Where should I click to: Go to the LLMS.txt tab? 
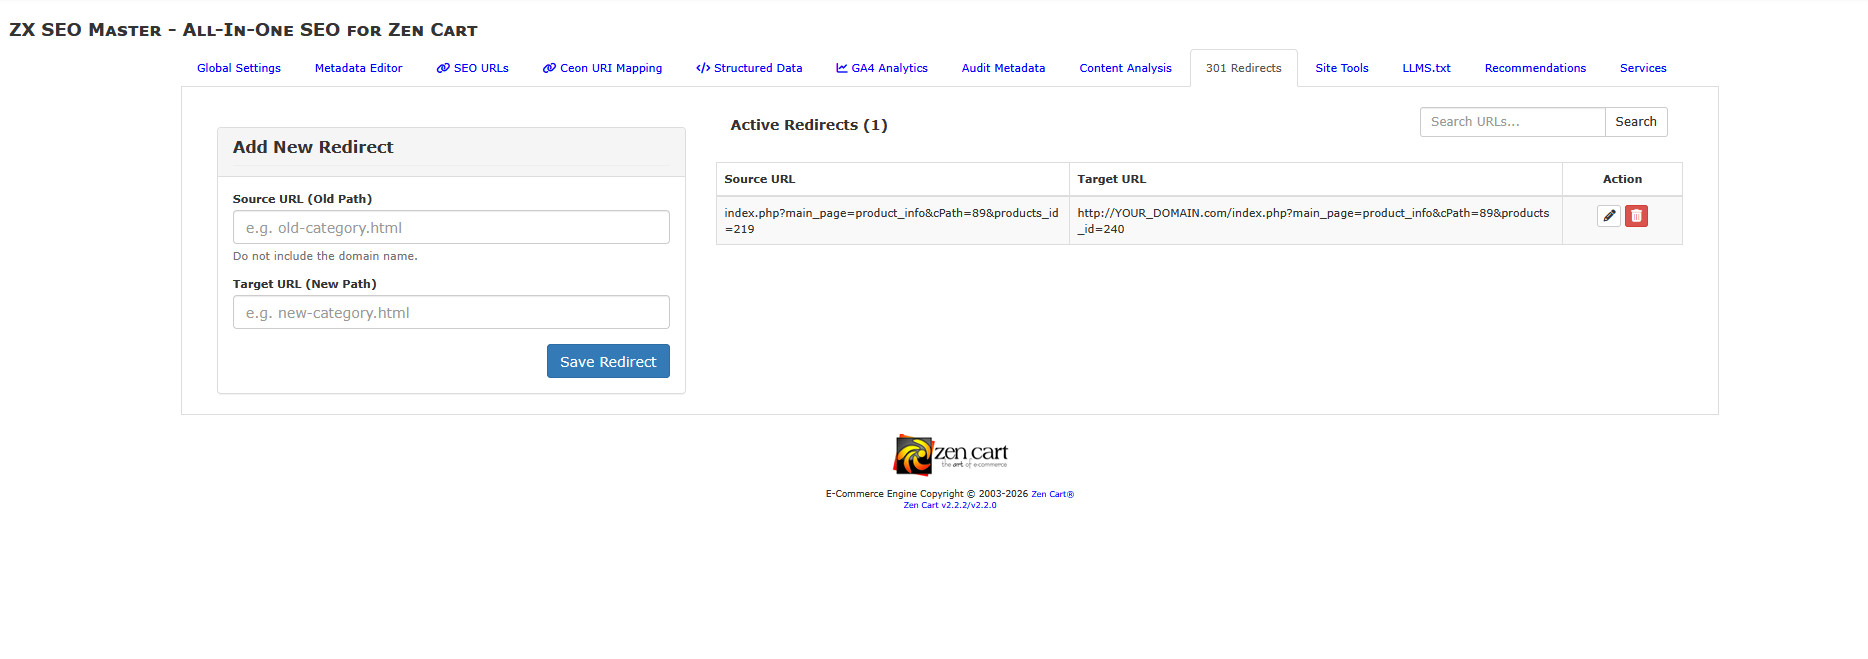1426,68
